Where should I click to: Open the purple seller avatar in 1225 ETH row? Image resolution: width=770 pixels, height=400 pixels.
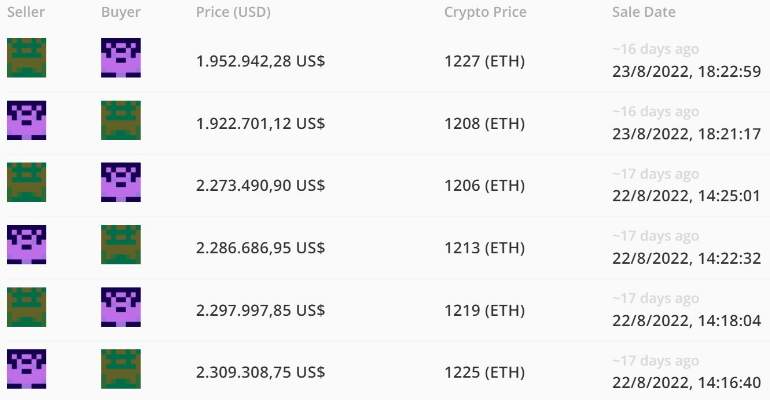[x=27, y=369]
